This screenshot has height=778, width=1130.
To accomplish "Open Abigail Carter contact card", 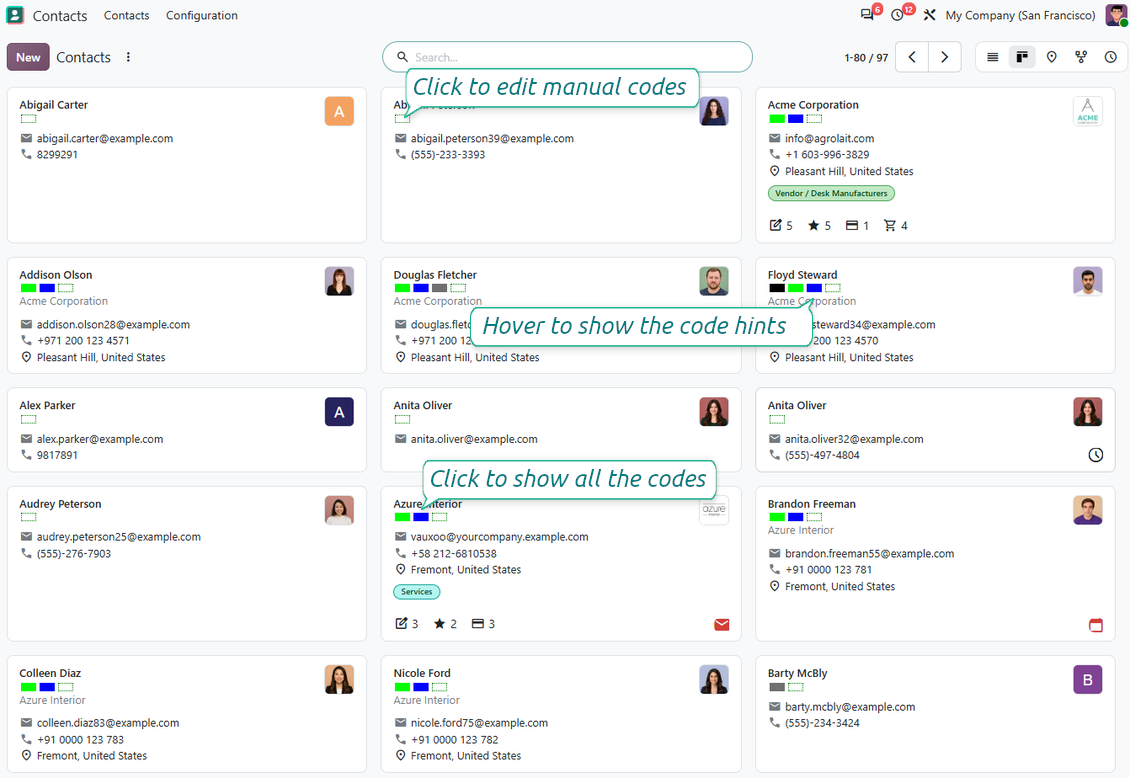I will click(x=187, y=165).
